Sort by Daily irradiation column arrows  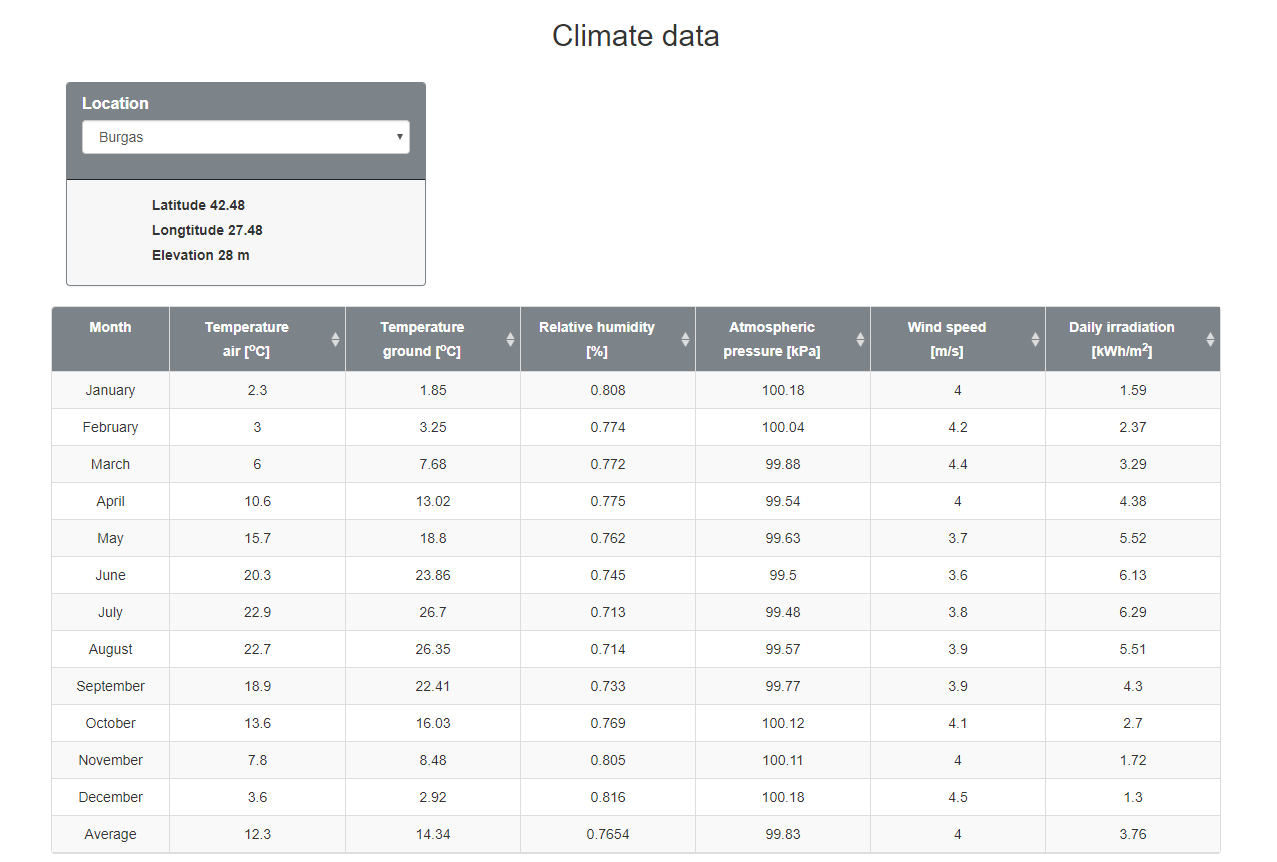pos(1210,339)
